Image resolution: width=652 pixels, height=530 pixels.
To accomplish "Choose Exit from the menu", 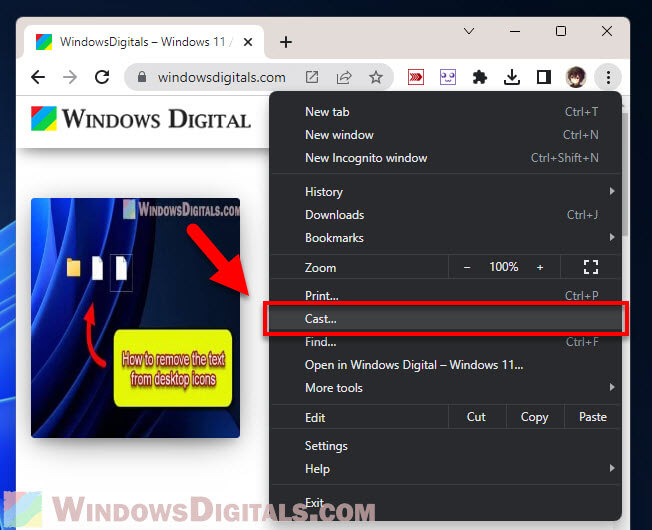I will click(446, 503).
